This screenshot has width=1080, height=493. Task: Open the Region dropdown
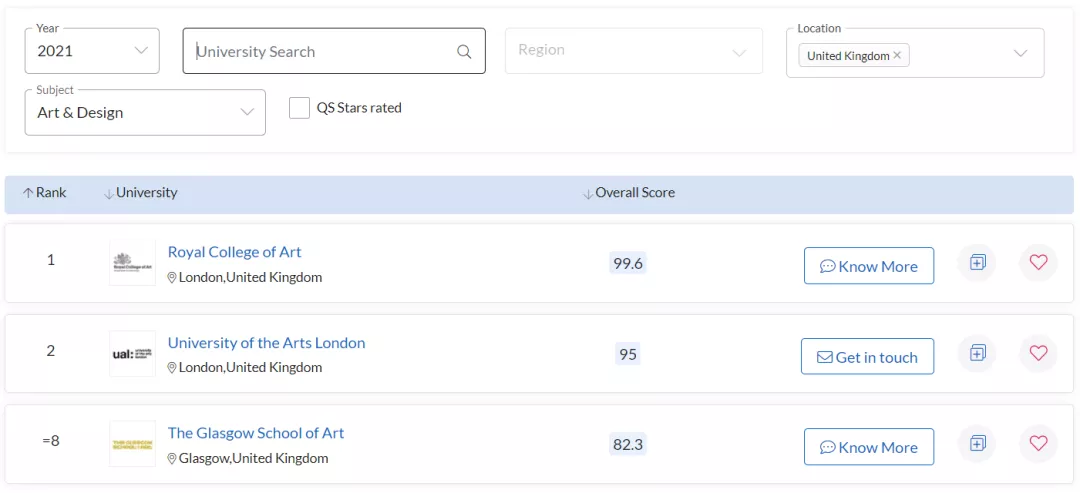tap(634, 51)
